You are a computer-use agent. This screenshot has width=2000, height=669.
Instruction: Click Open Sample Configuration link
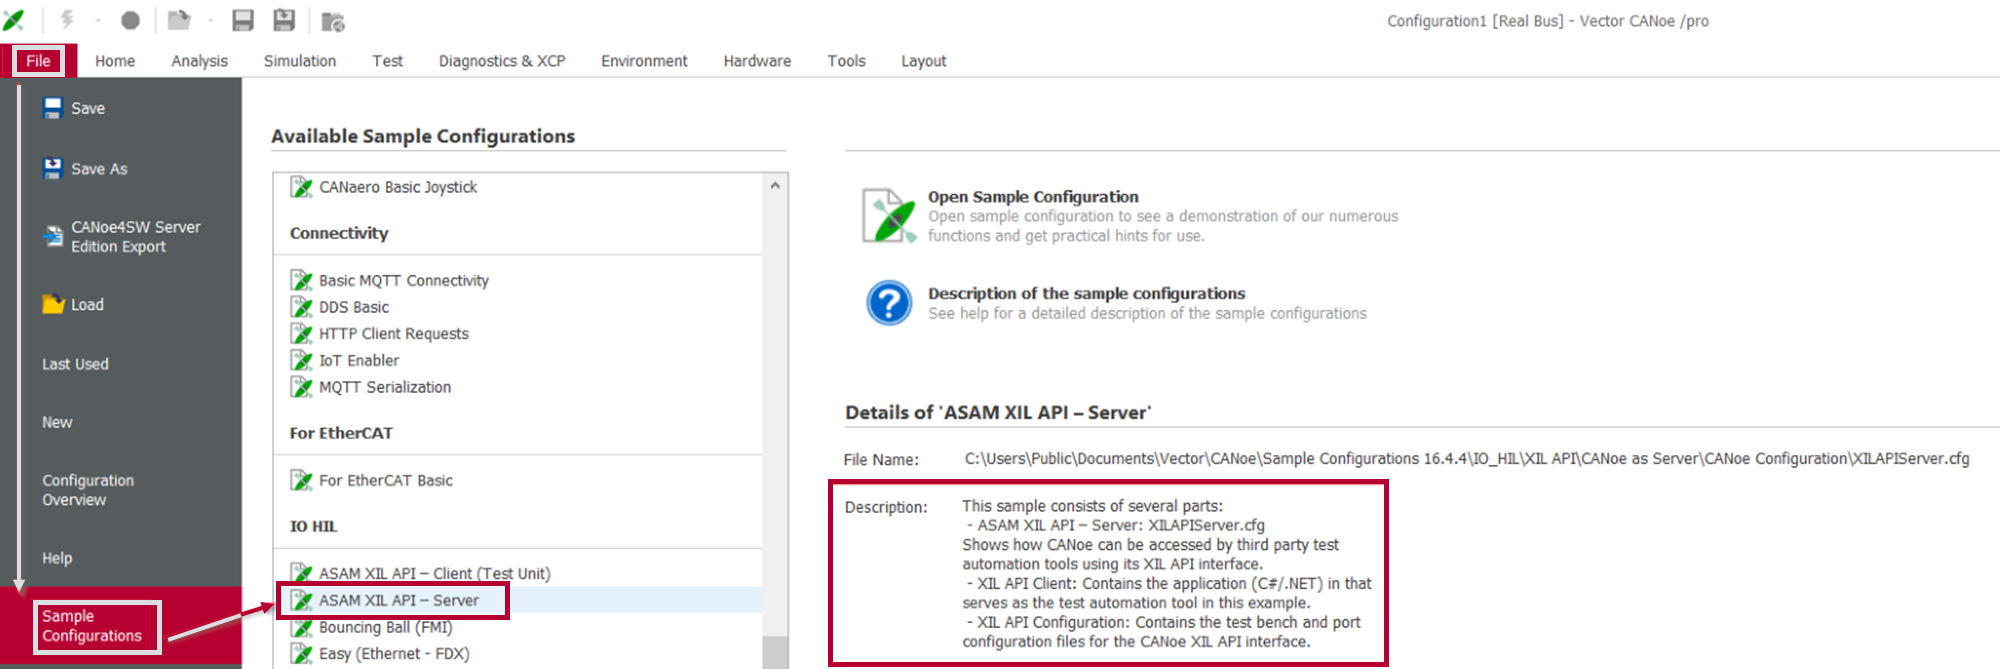click(1033, 197)
